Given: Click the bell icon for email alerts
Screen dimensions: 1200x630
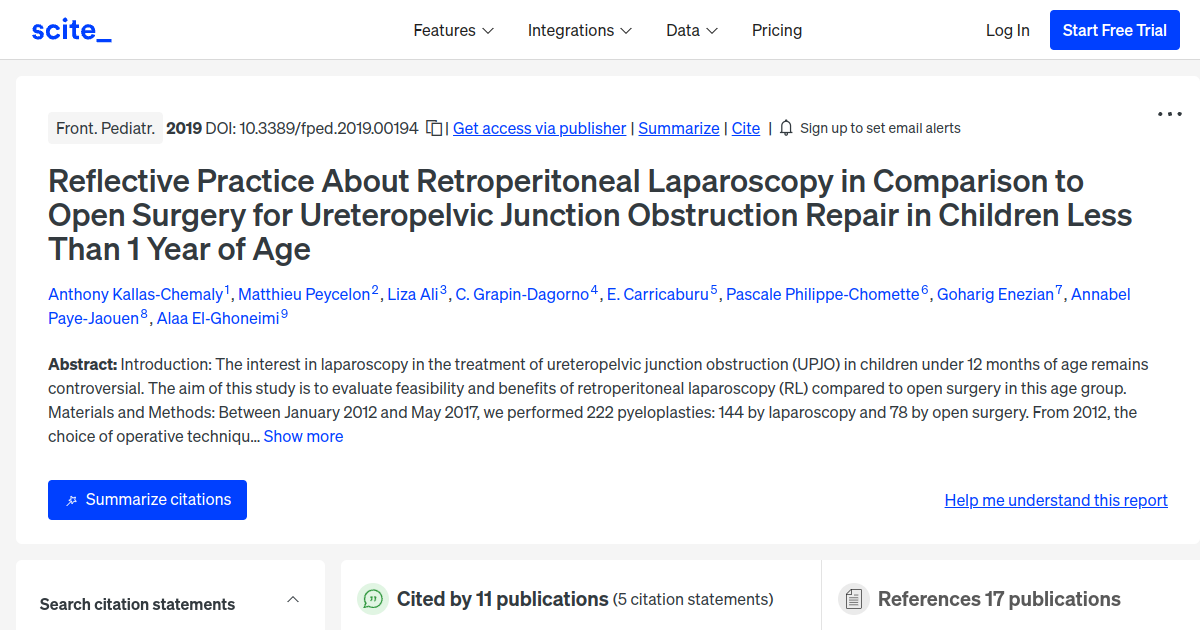Looking at the screenshot, I should (x=786, y=128).
